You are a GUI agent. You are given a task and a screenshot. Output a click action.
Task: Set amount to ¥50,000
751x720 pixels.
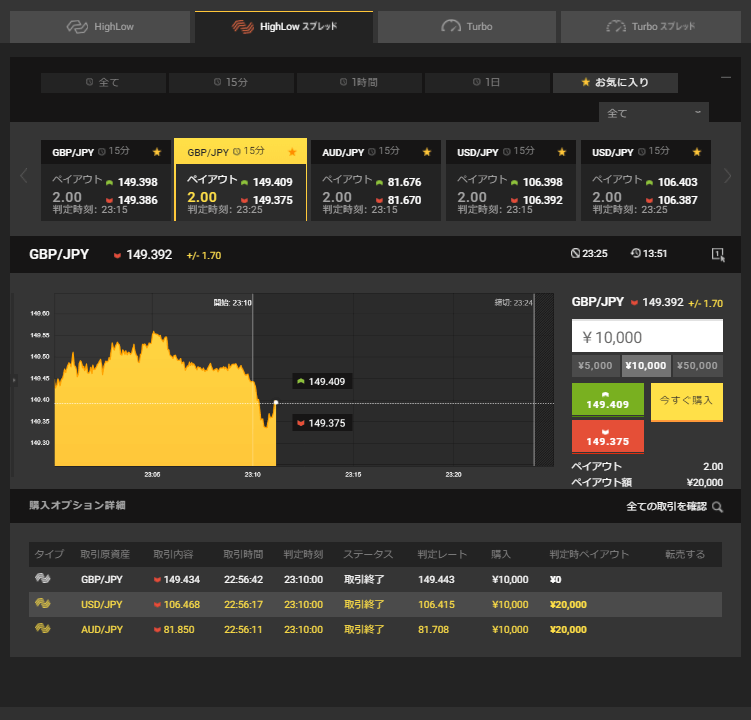[697, 366]
